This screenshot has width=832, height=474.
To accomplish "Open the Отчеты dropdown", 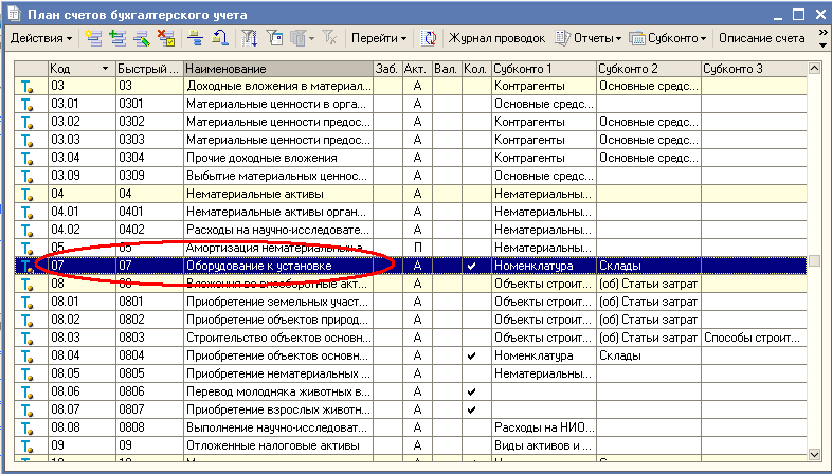I will pos(588,38).
